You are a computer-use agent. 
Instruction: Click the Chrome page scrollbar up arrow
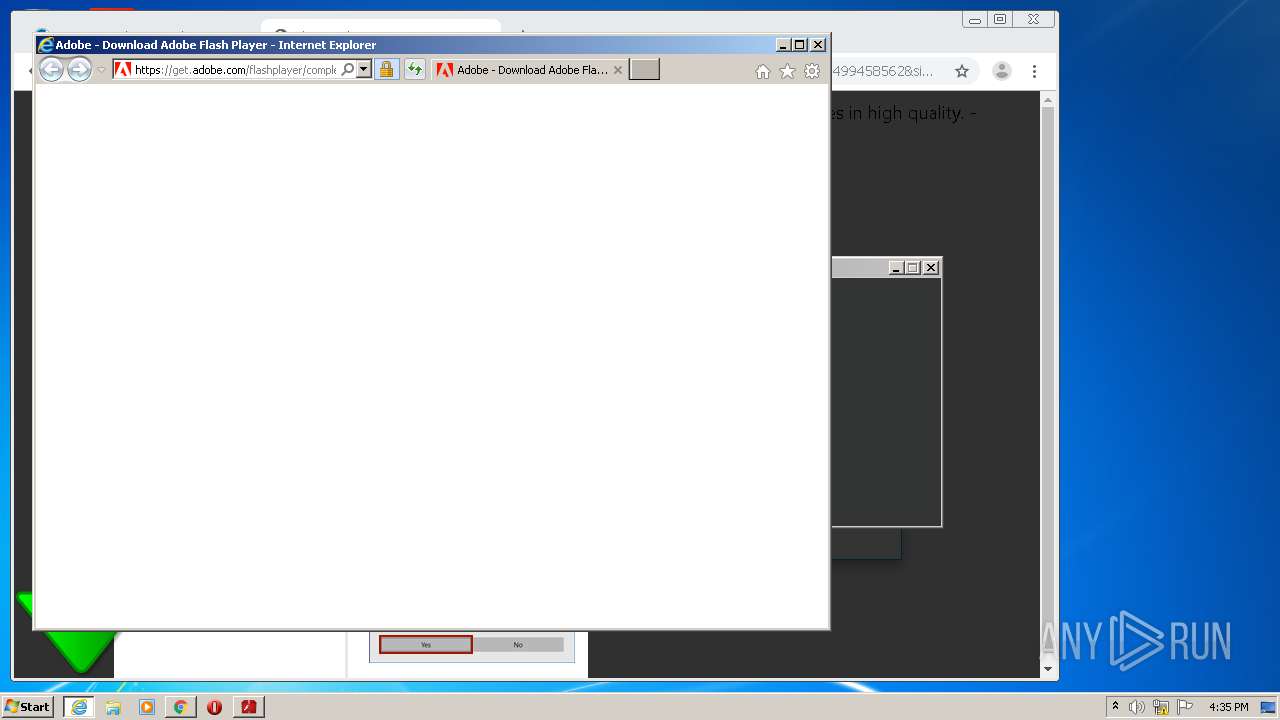pos(1048,100)
